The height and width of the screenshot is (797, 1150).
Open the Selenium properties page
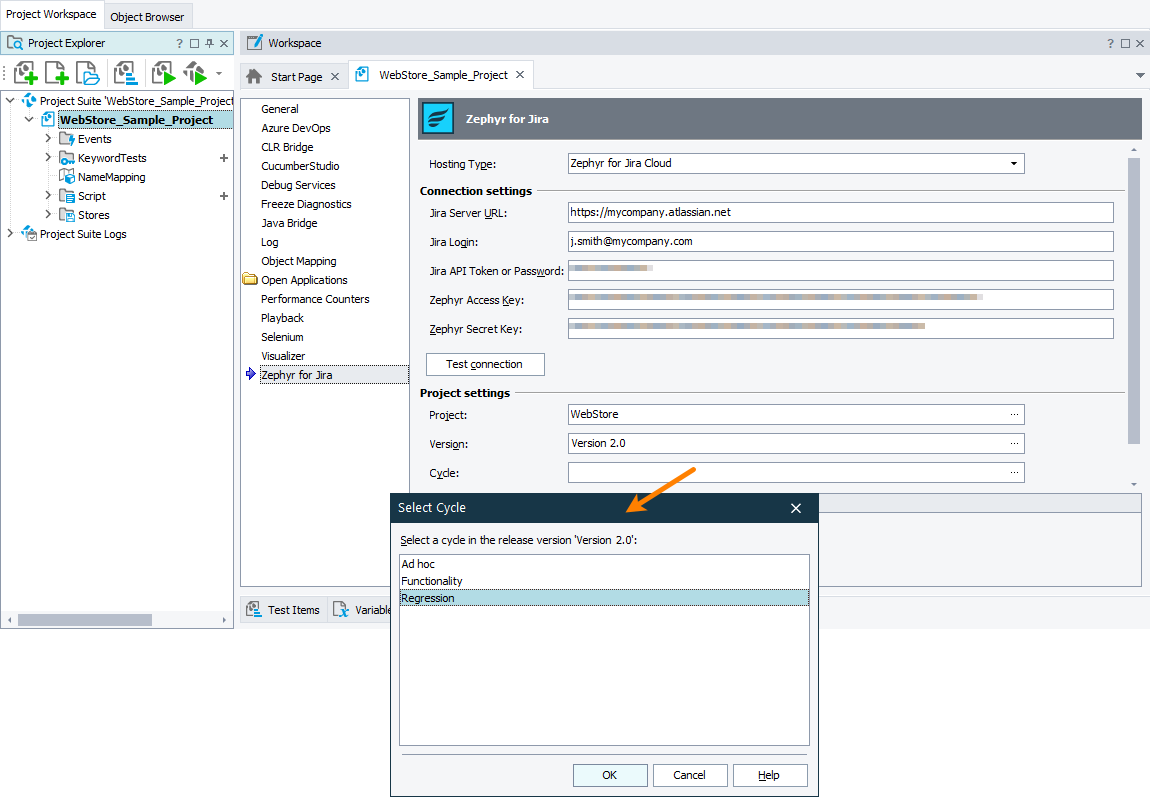click(x=282, y=337)
